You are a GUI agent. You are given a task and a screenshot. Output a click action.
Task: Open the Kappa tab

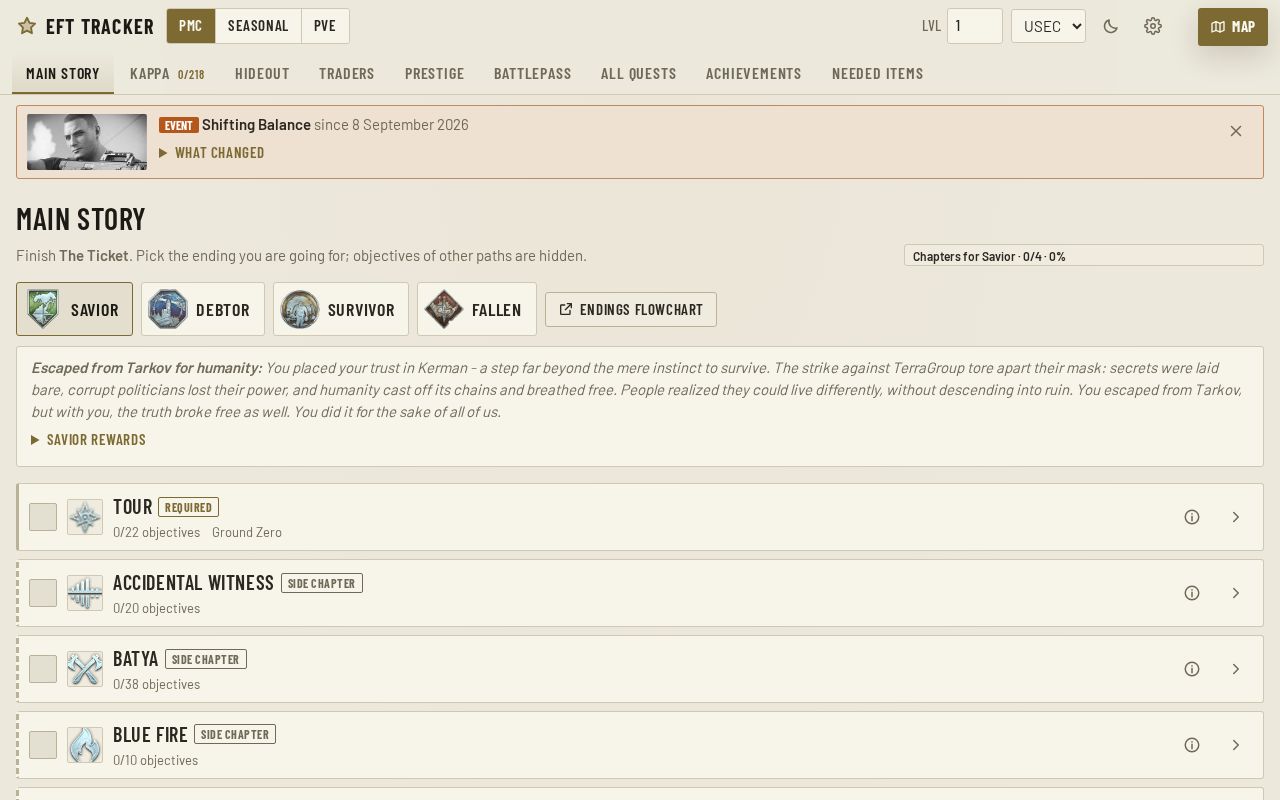pos(167,74)
